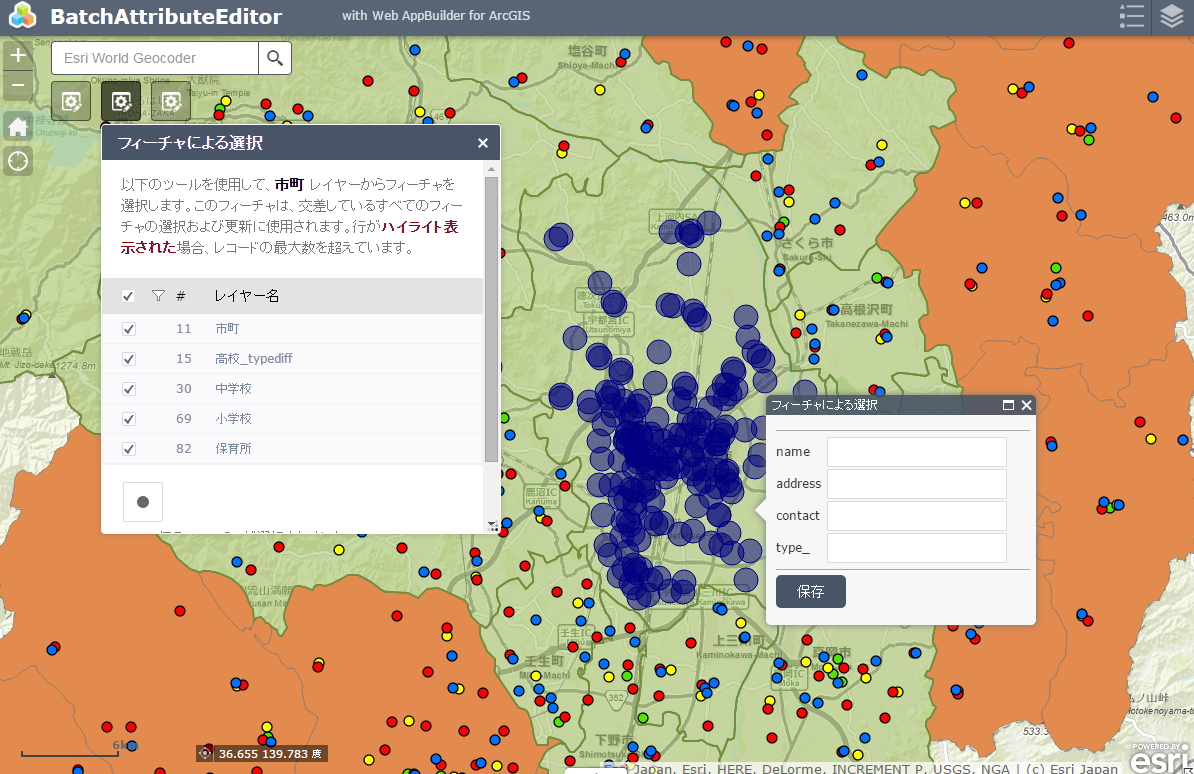
Task: Uncheck the 高校_typediff layer checkbox
Action: pos(129,359)
